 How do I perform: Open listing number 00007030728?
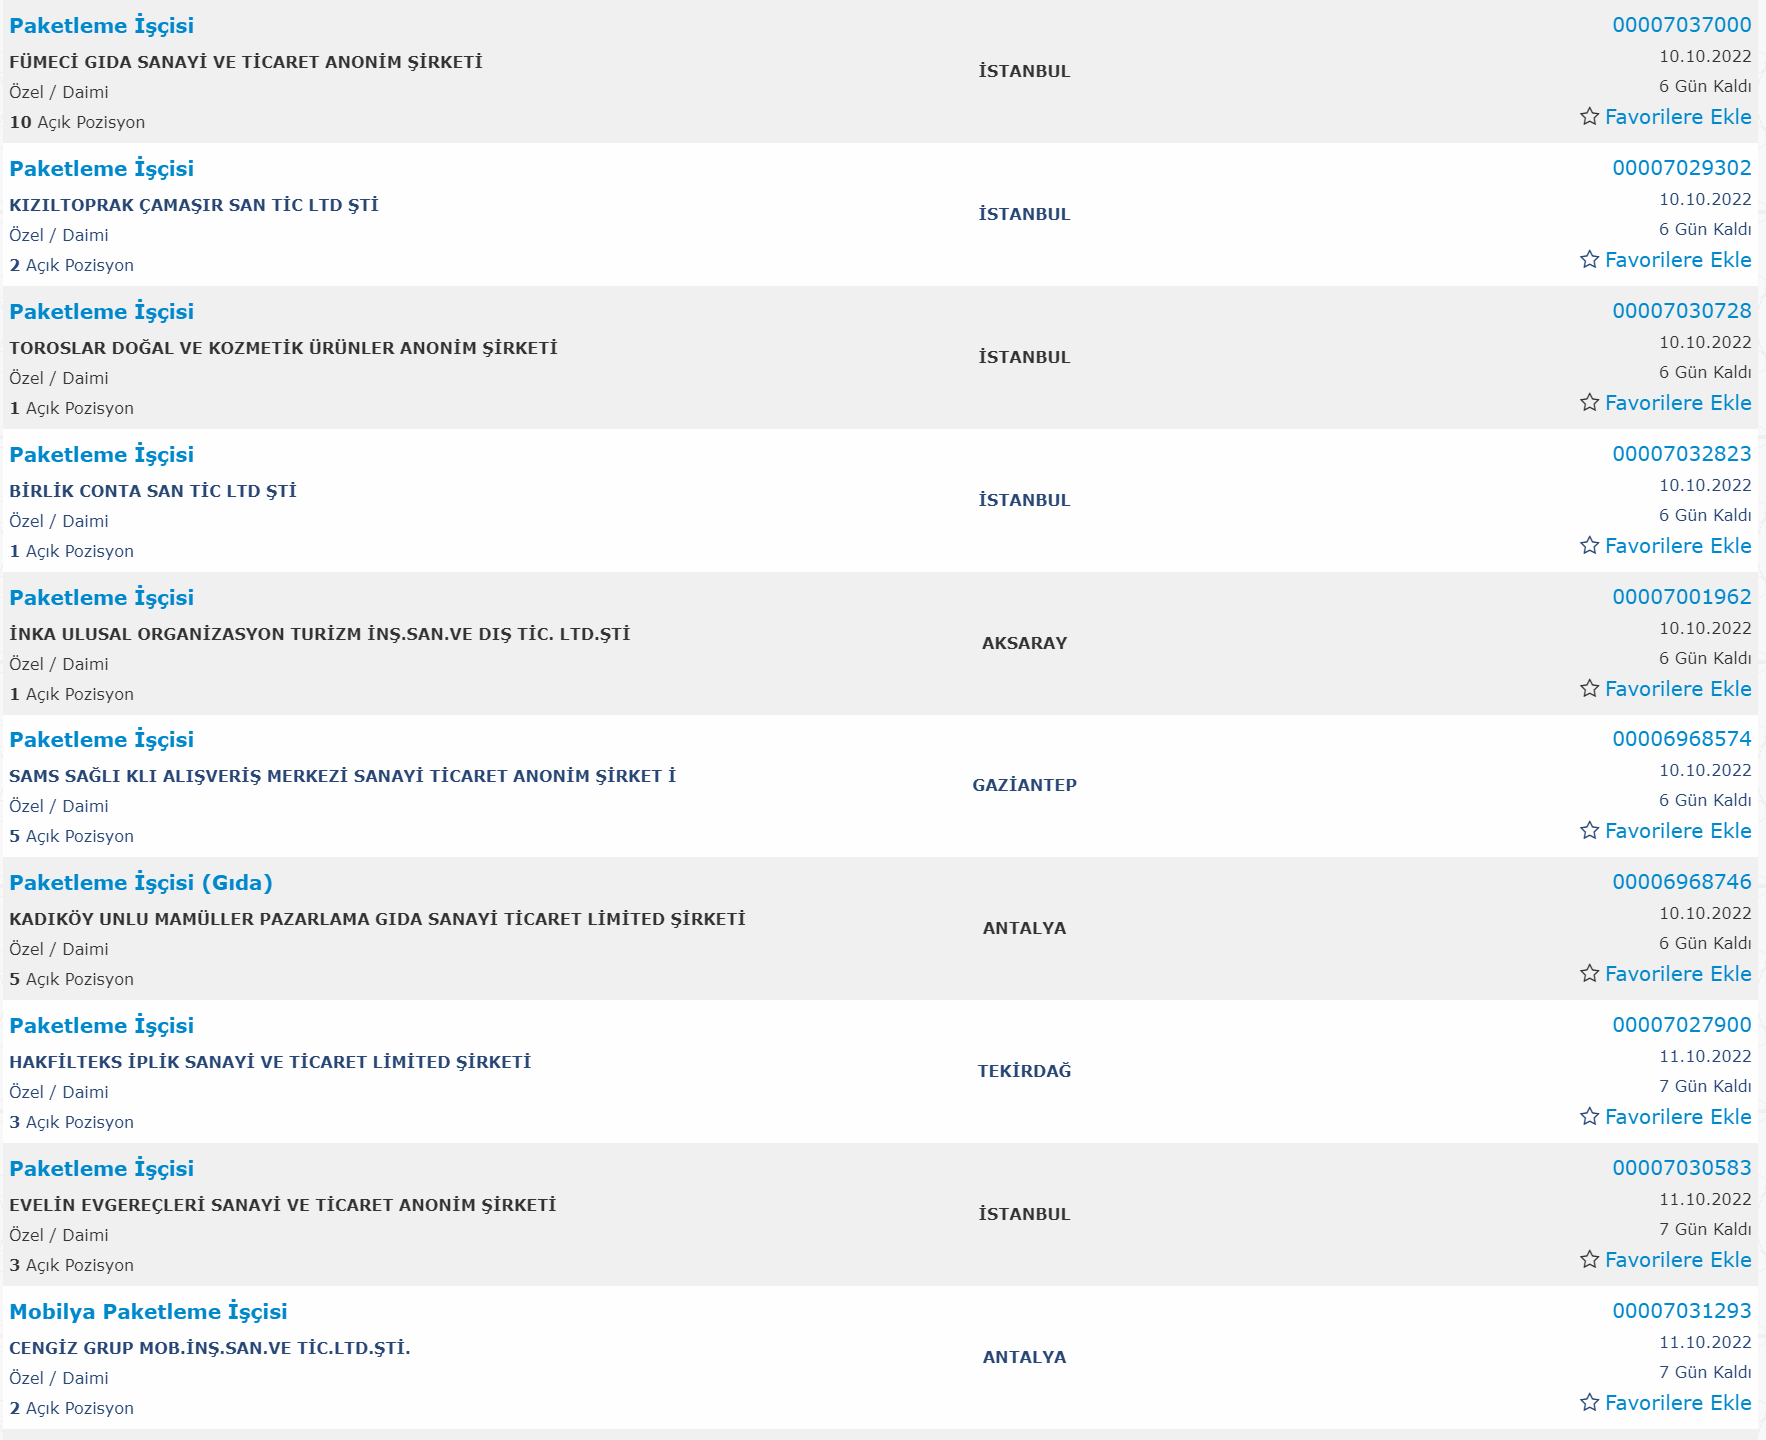(x=1682, y=311)
